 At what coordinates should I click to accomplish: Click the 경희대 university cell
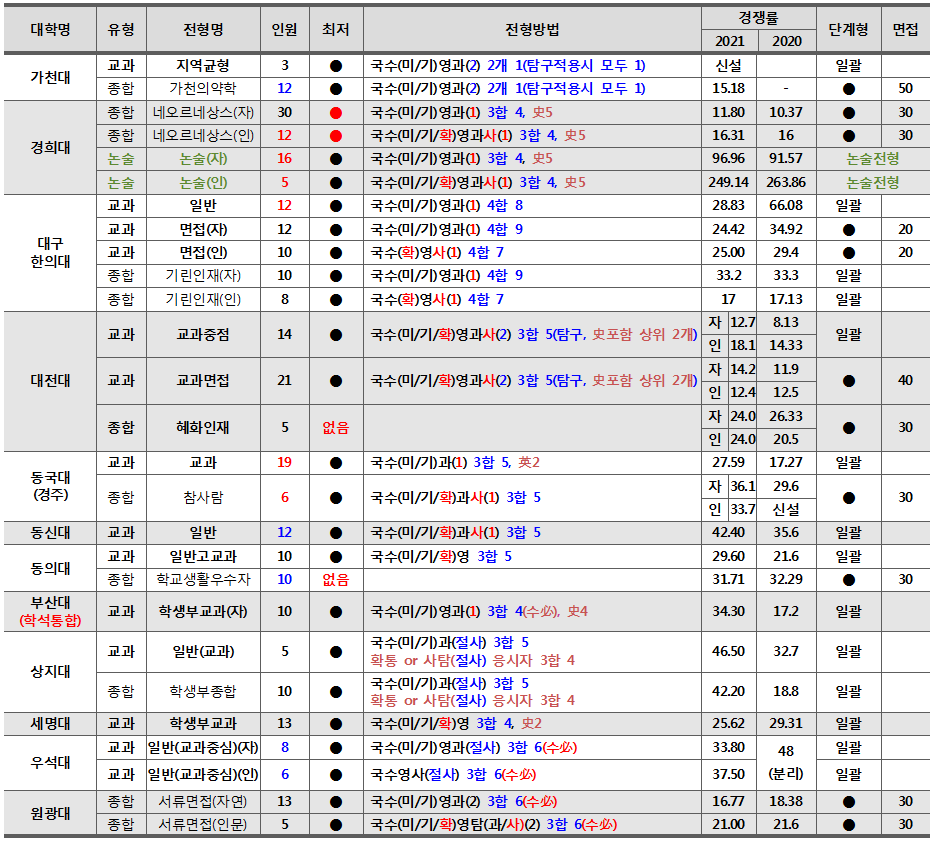pyautogui.click(x=50, y=147)
